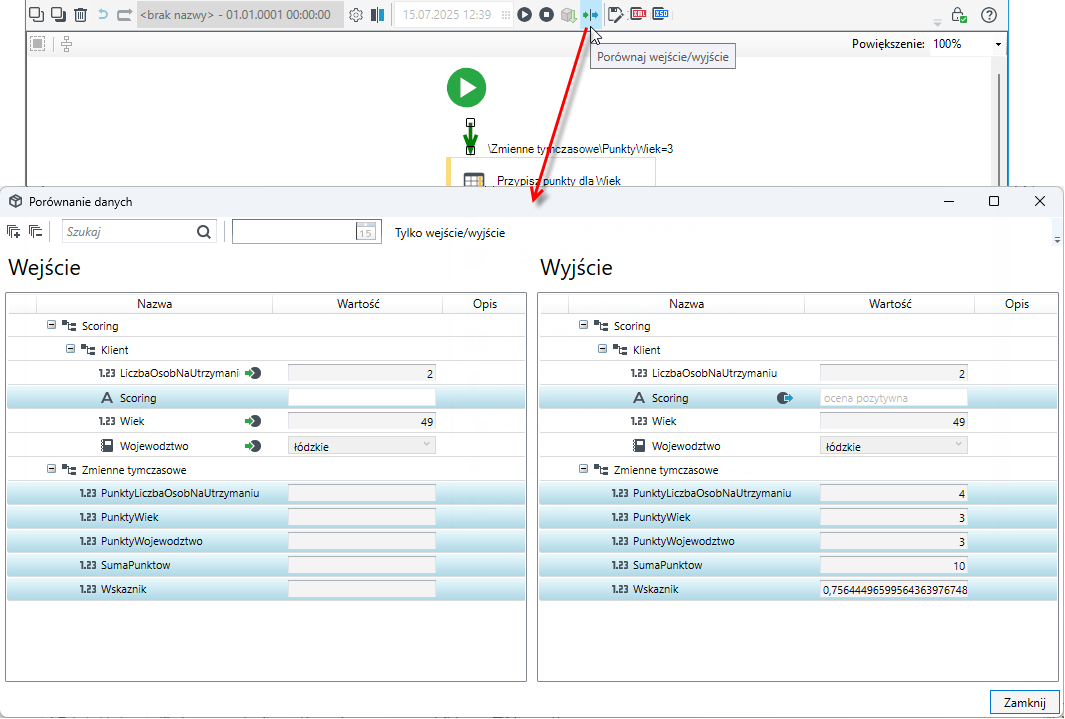
Task: Click the magnifier search icon in Szukaj box
Action: click(x=204, y=232)
